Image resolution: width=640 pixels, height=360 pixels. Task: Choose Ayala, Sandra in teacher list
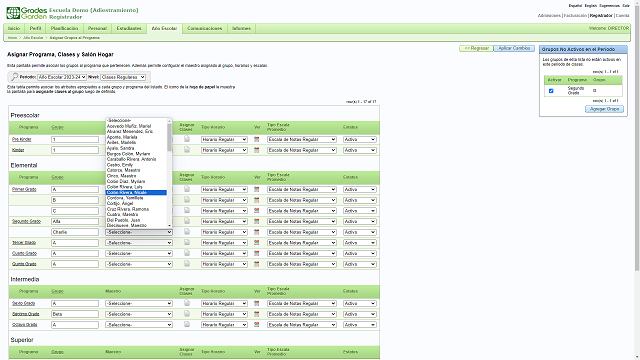tap(136, 148)
